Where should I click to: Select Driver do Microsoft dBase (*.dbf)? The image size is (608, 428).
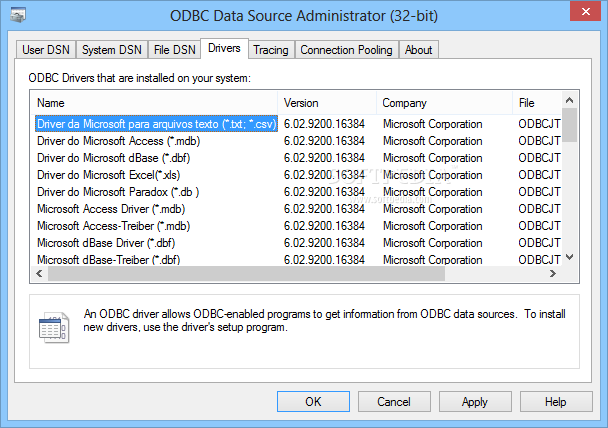click(x=113, y=158)
